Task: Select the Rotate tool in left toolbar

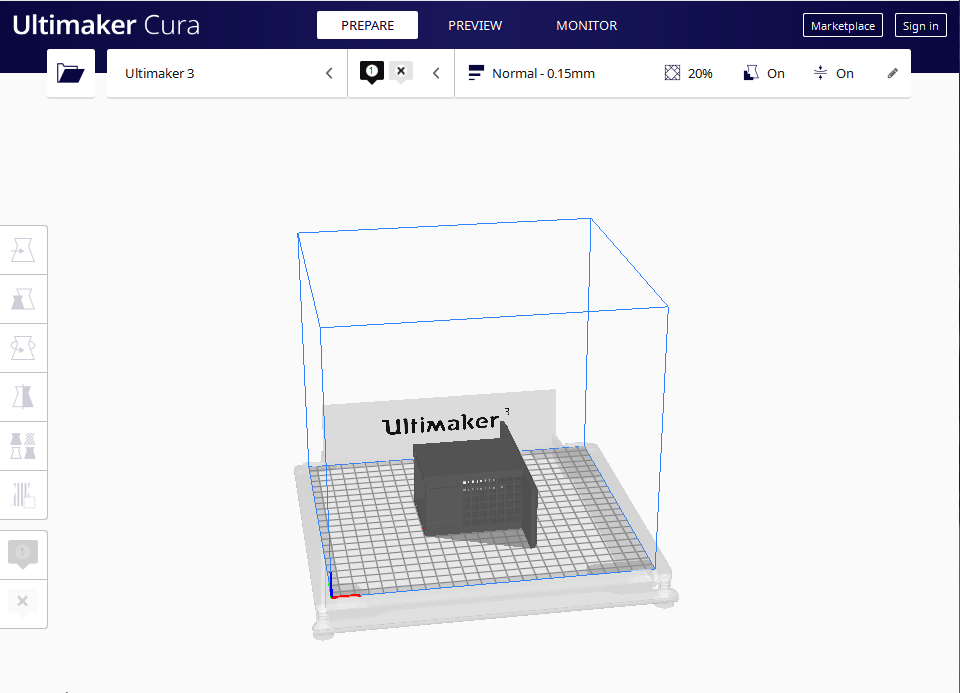Action: (23, 348)
